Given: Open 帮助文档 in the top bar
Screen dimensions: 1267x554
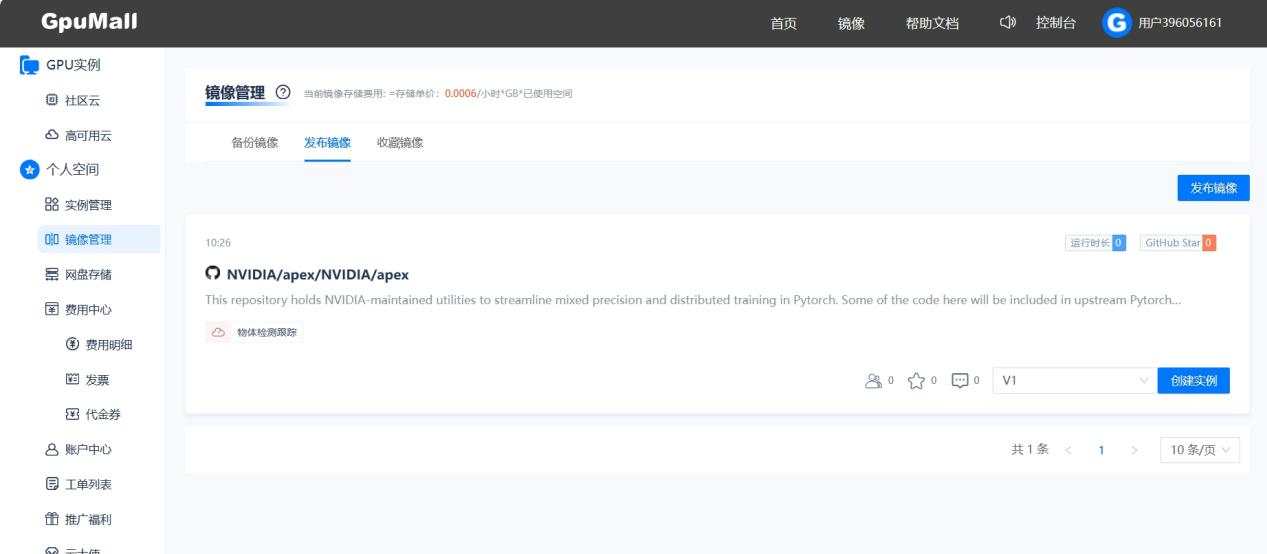Looking at the screenshot, I should [x=932, y=24].
